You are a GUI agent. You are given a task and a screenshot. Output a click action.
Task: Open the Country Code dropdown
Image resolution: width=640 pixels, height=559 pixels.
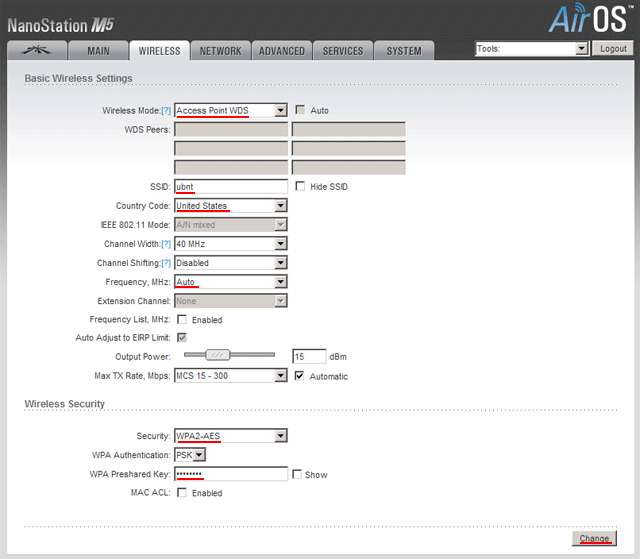tap(231, 206)
